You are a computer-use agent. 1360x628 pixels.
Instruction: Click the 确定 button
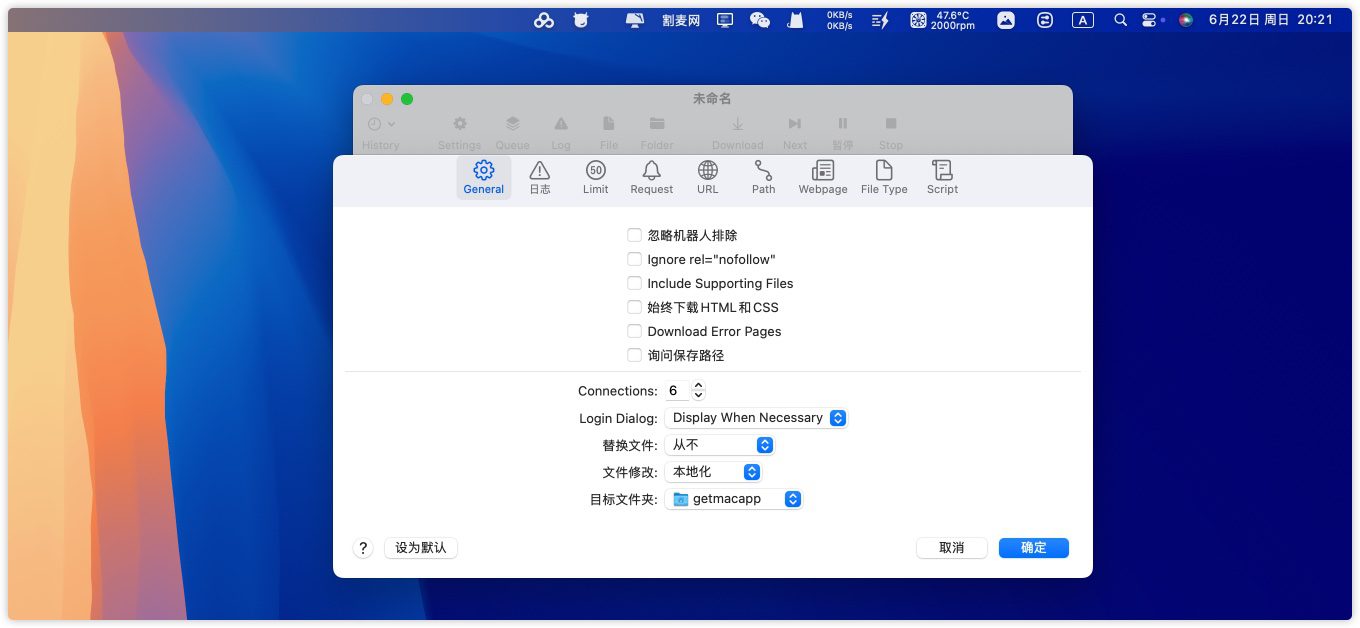(1033, 548)
